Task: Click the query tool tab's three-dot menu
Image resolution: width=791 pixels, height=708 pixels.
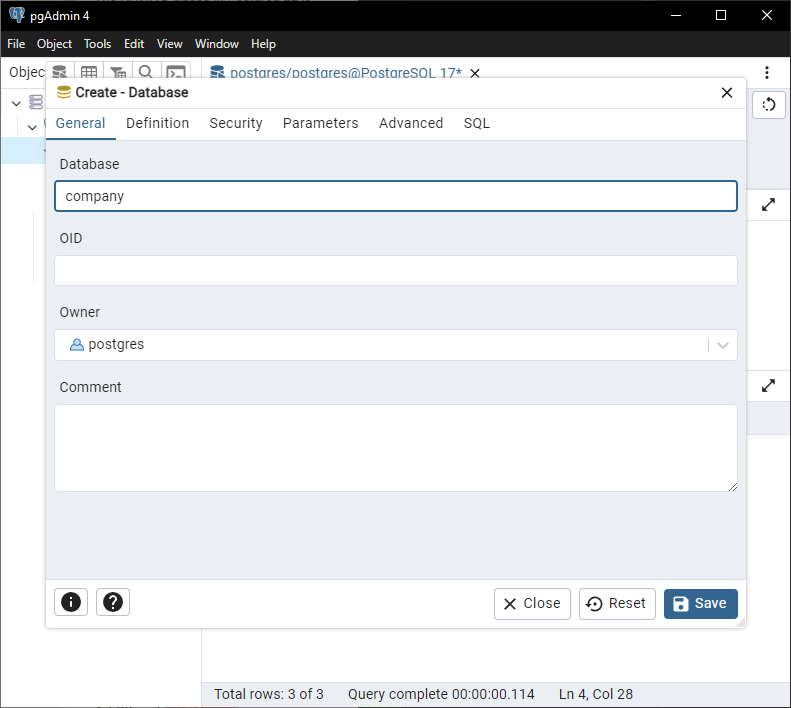Action: point(767,73)
